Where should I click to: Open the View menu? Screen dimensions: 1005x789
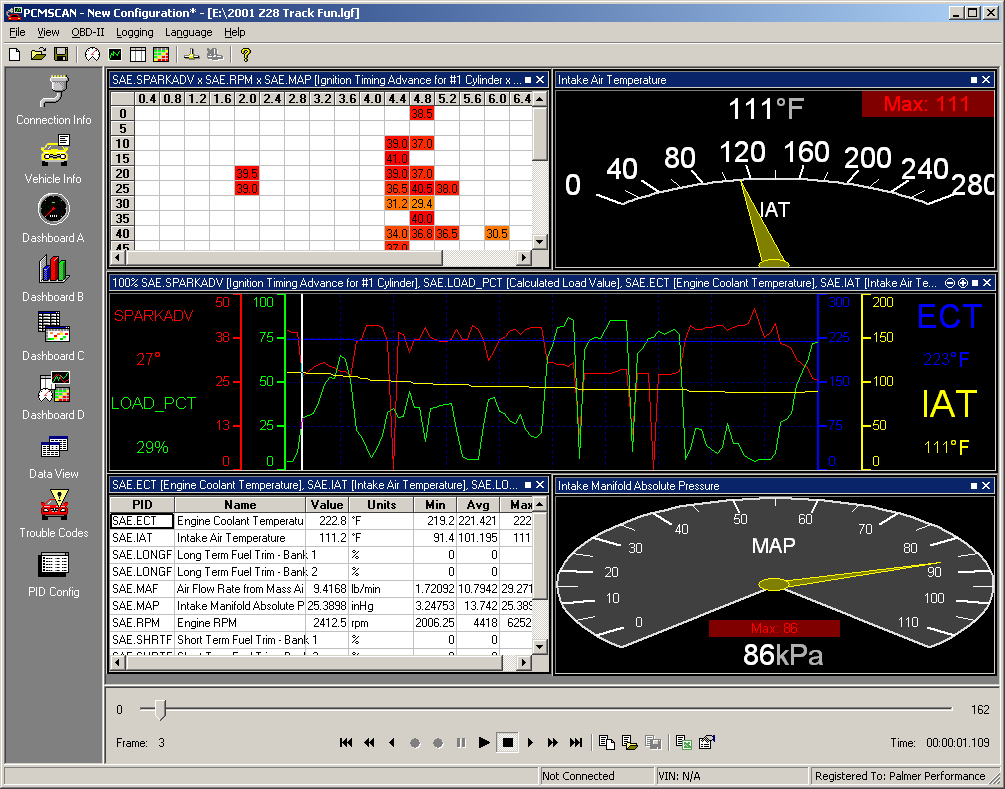coord(48,32)
